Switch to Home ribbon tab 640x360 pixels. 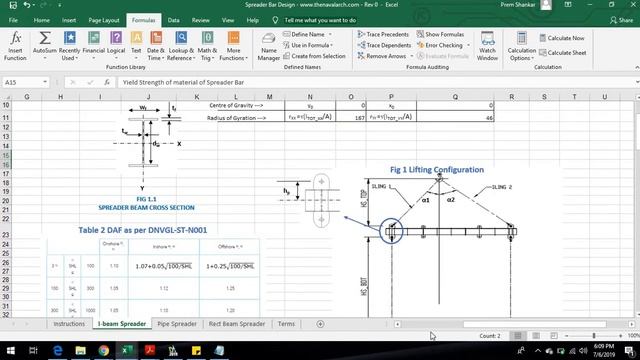pos(42,20)
